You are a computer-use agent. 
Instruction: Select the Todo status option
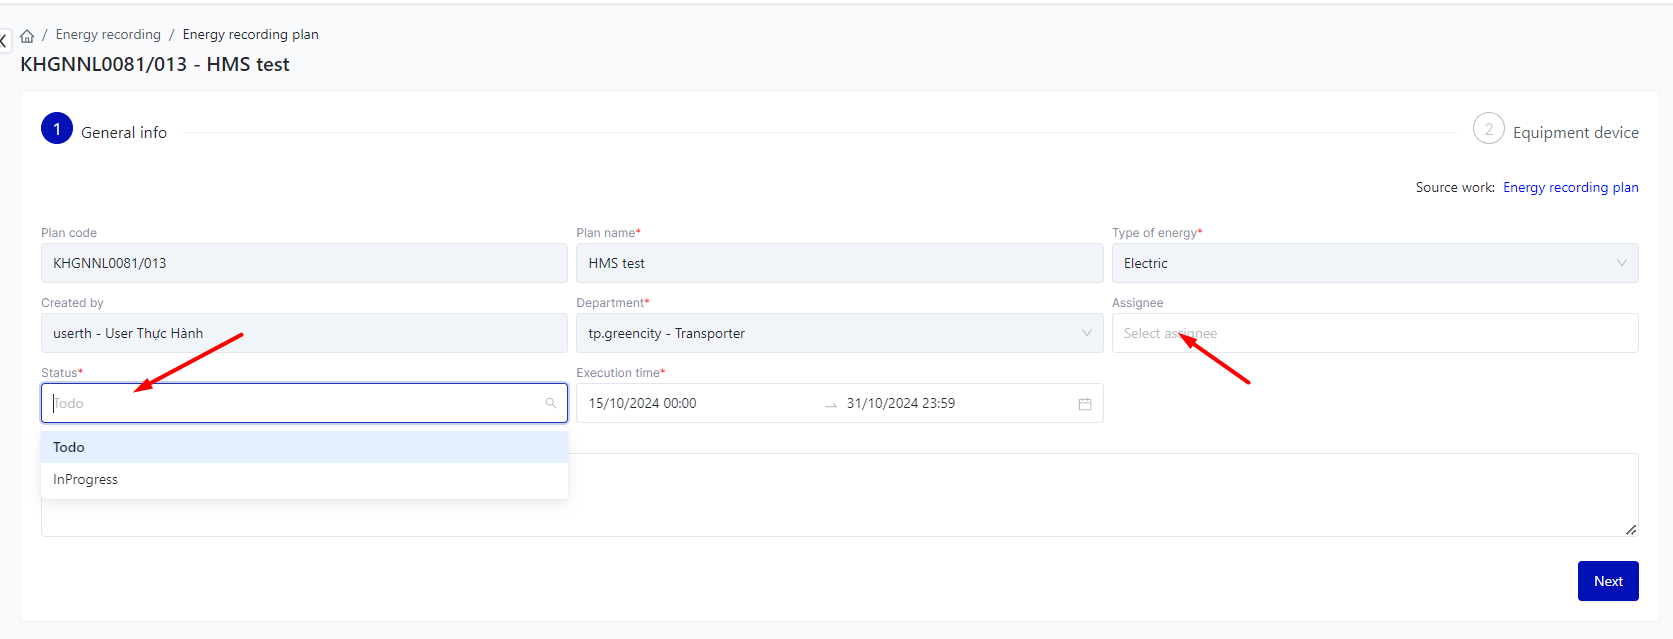69,447
